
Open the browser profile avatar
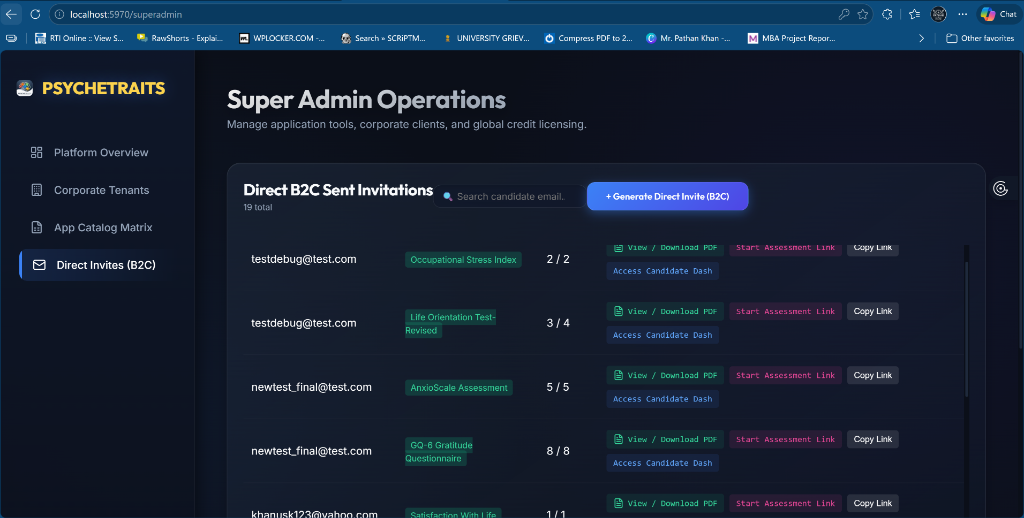tap(938, 14)
